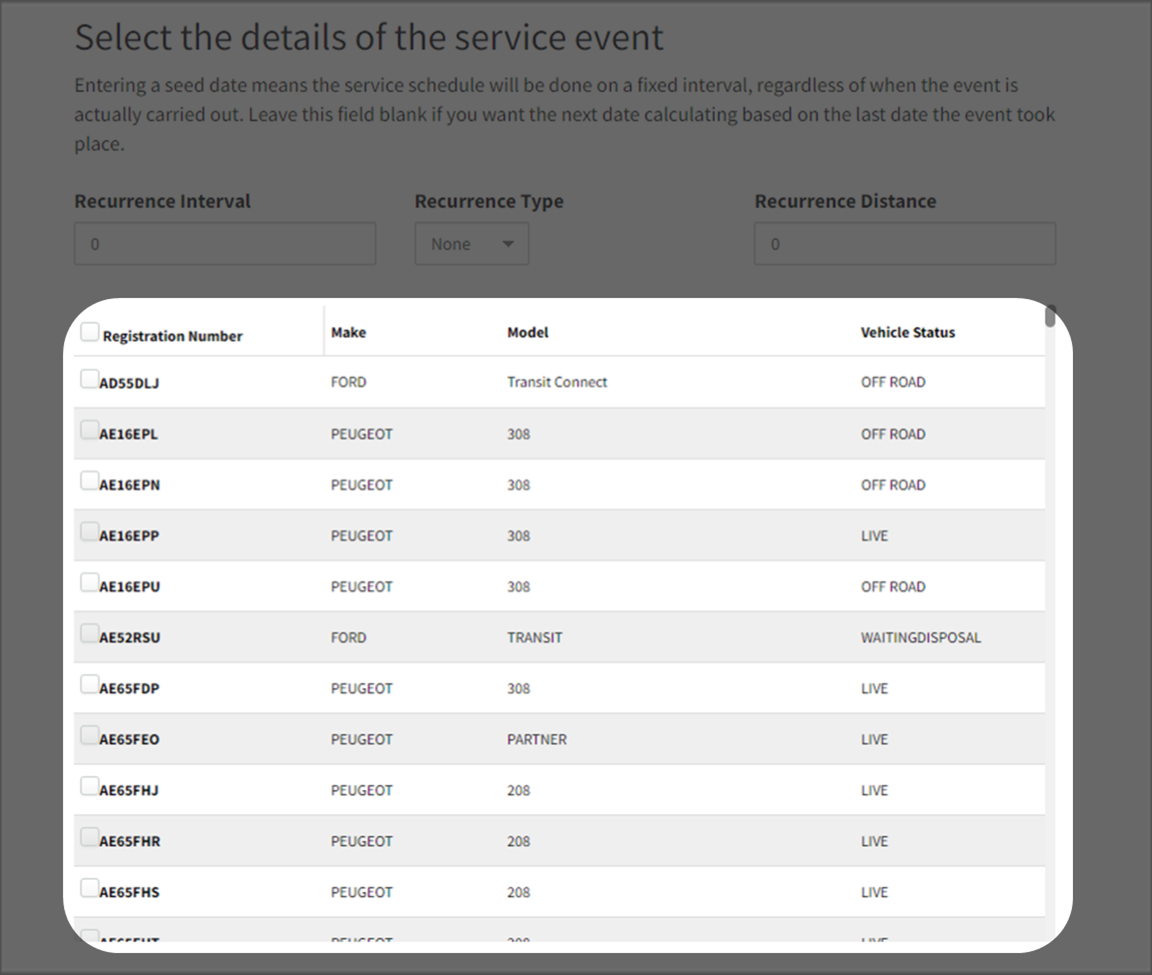Sort by the Make column header

348,332
